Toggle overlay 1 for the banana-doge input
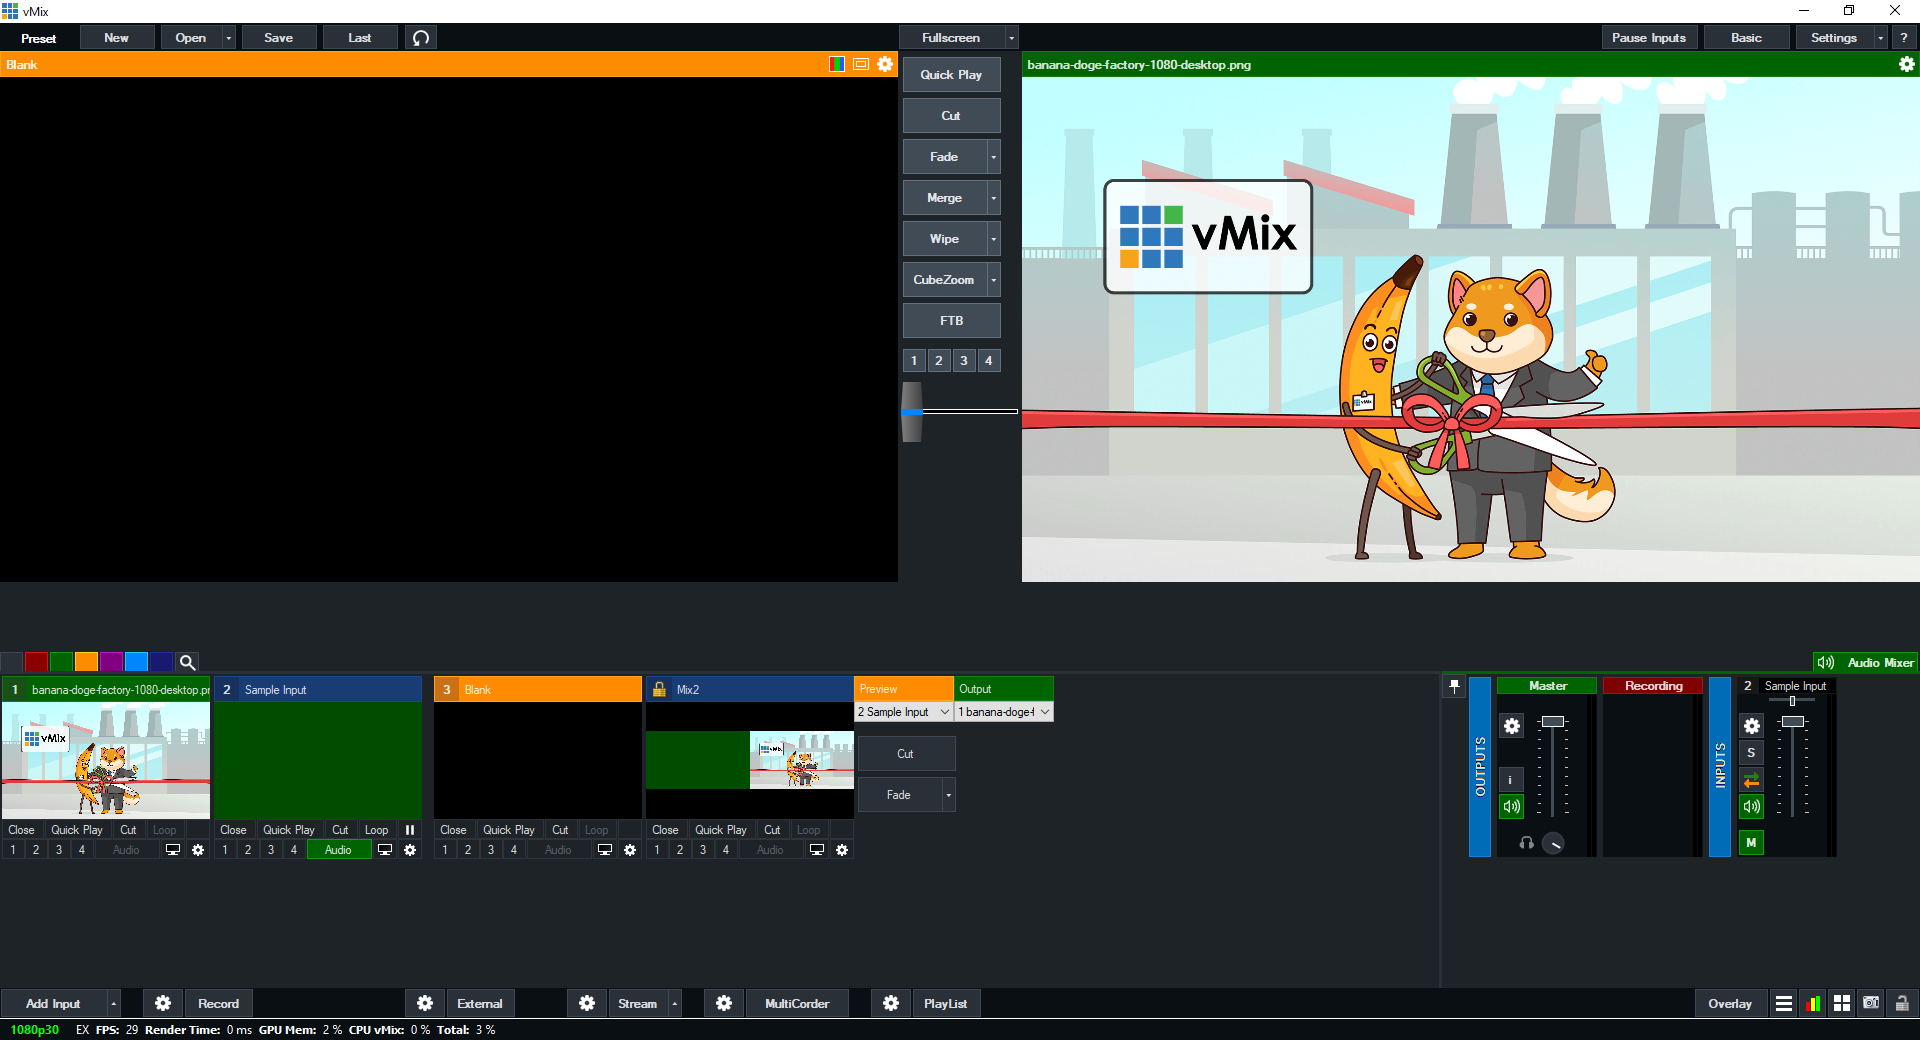 (13, 850)
